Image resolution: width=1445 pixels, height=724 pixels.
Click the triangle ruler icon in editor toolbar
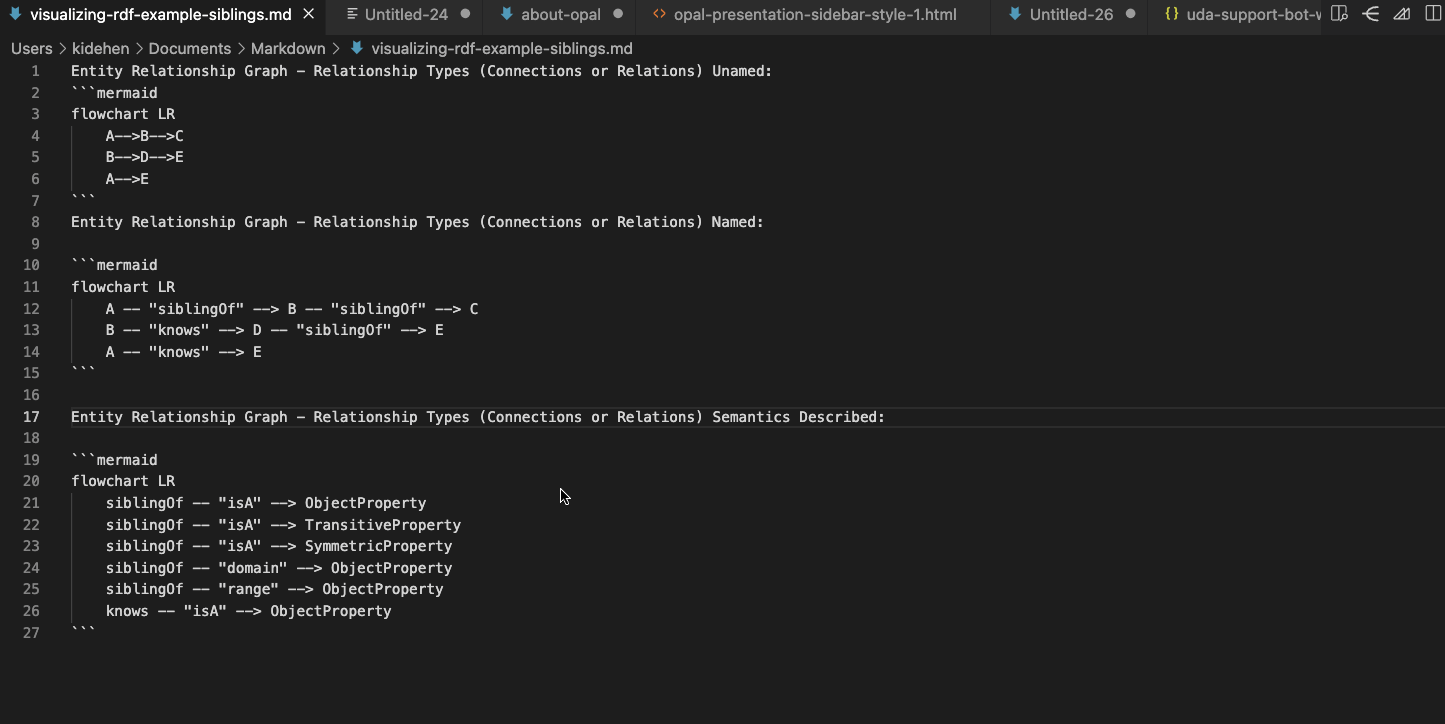pyautogui.click(x=1402, y=14)
